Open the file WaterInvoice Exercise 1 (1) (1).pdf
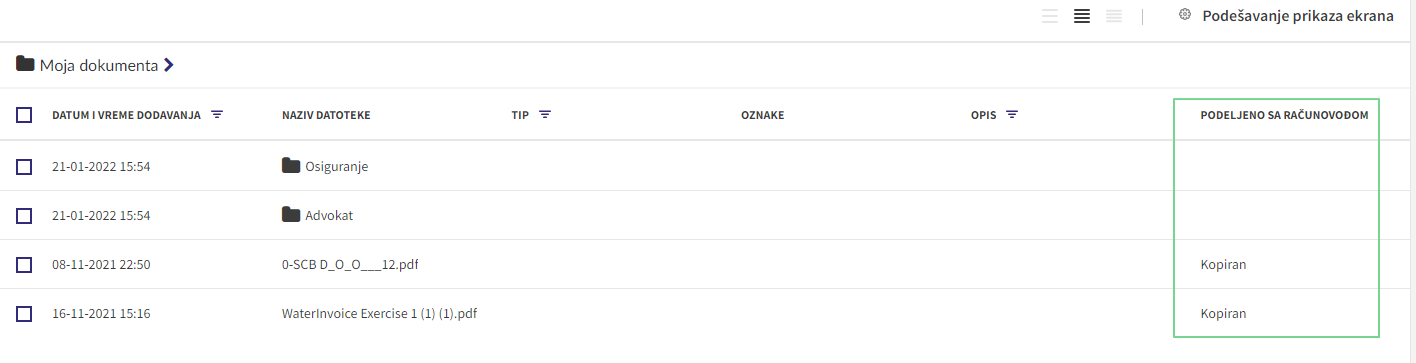 (x=380, y=314)
